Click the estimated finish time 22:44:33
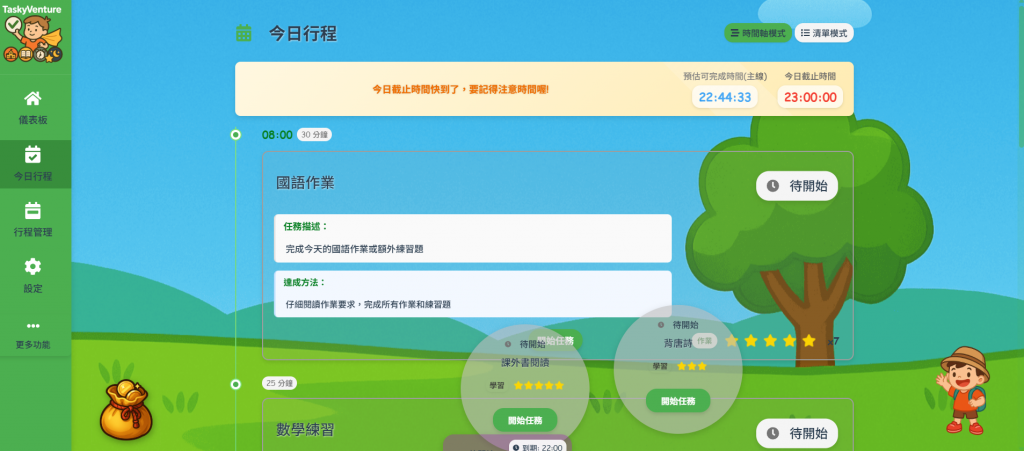Image resolution: width=1024 pixels, height=451 pixels. (725, 97)
